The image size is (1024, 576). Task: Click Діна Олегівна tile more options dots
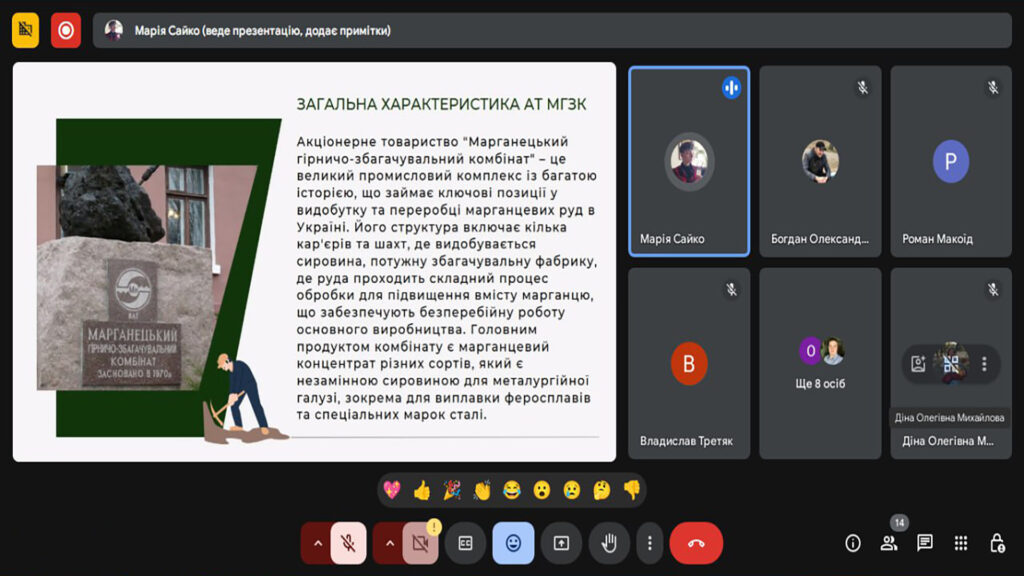pyautogui.click(x=984, y=364)
